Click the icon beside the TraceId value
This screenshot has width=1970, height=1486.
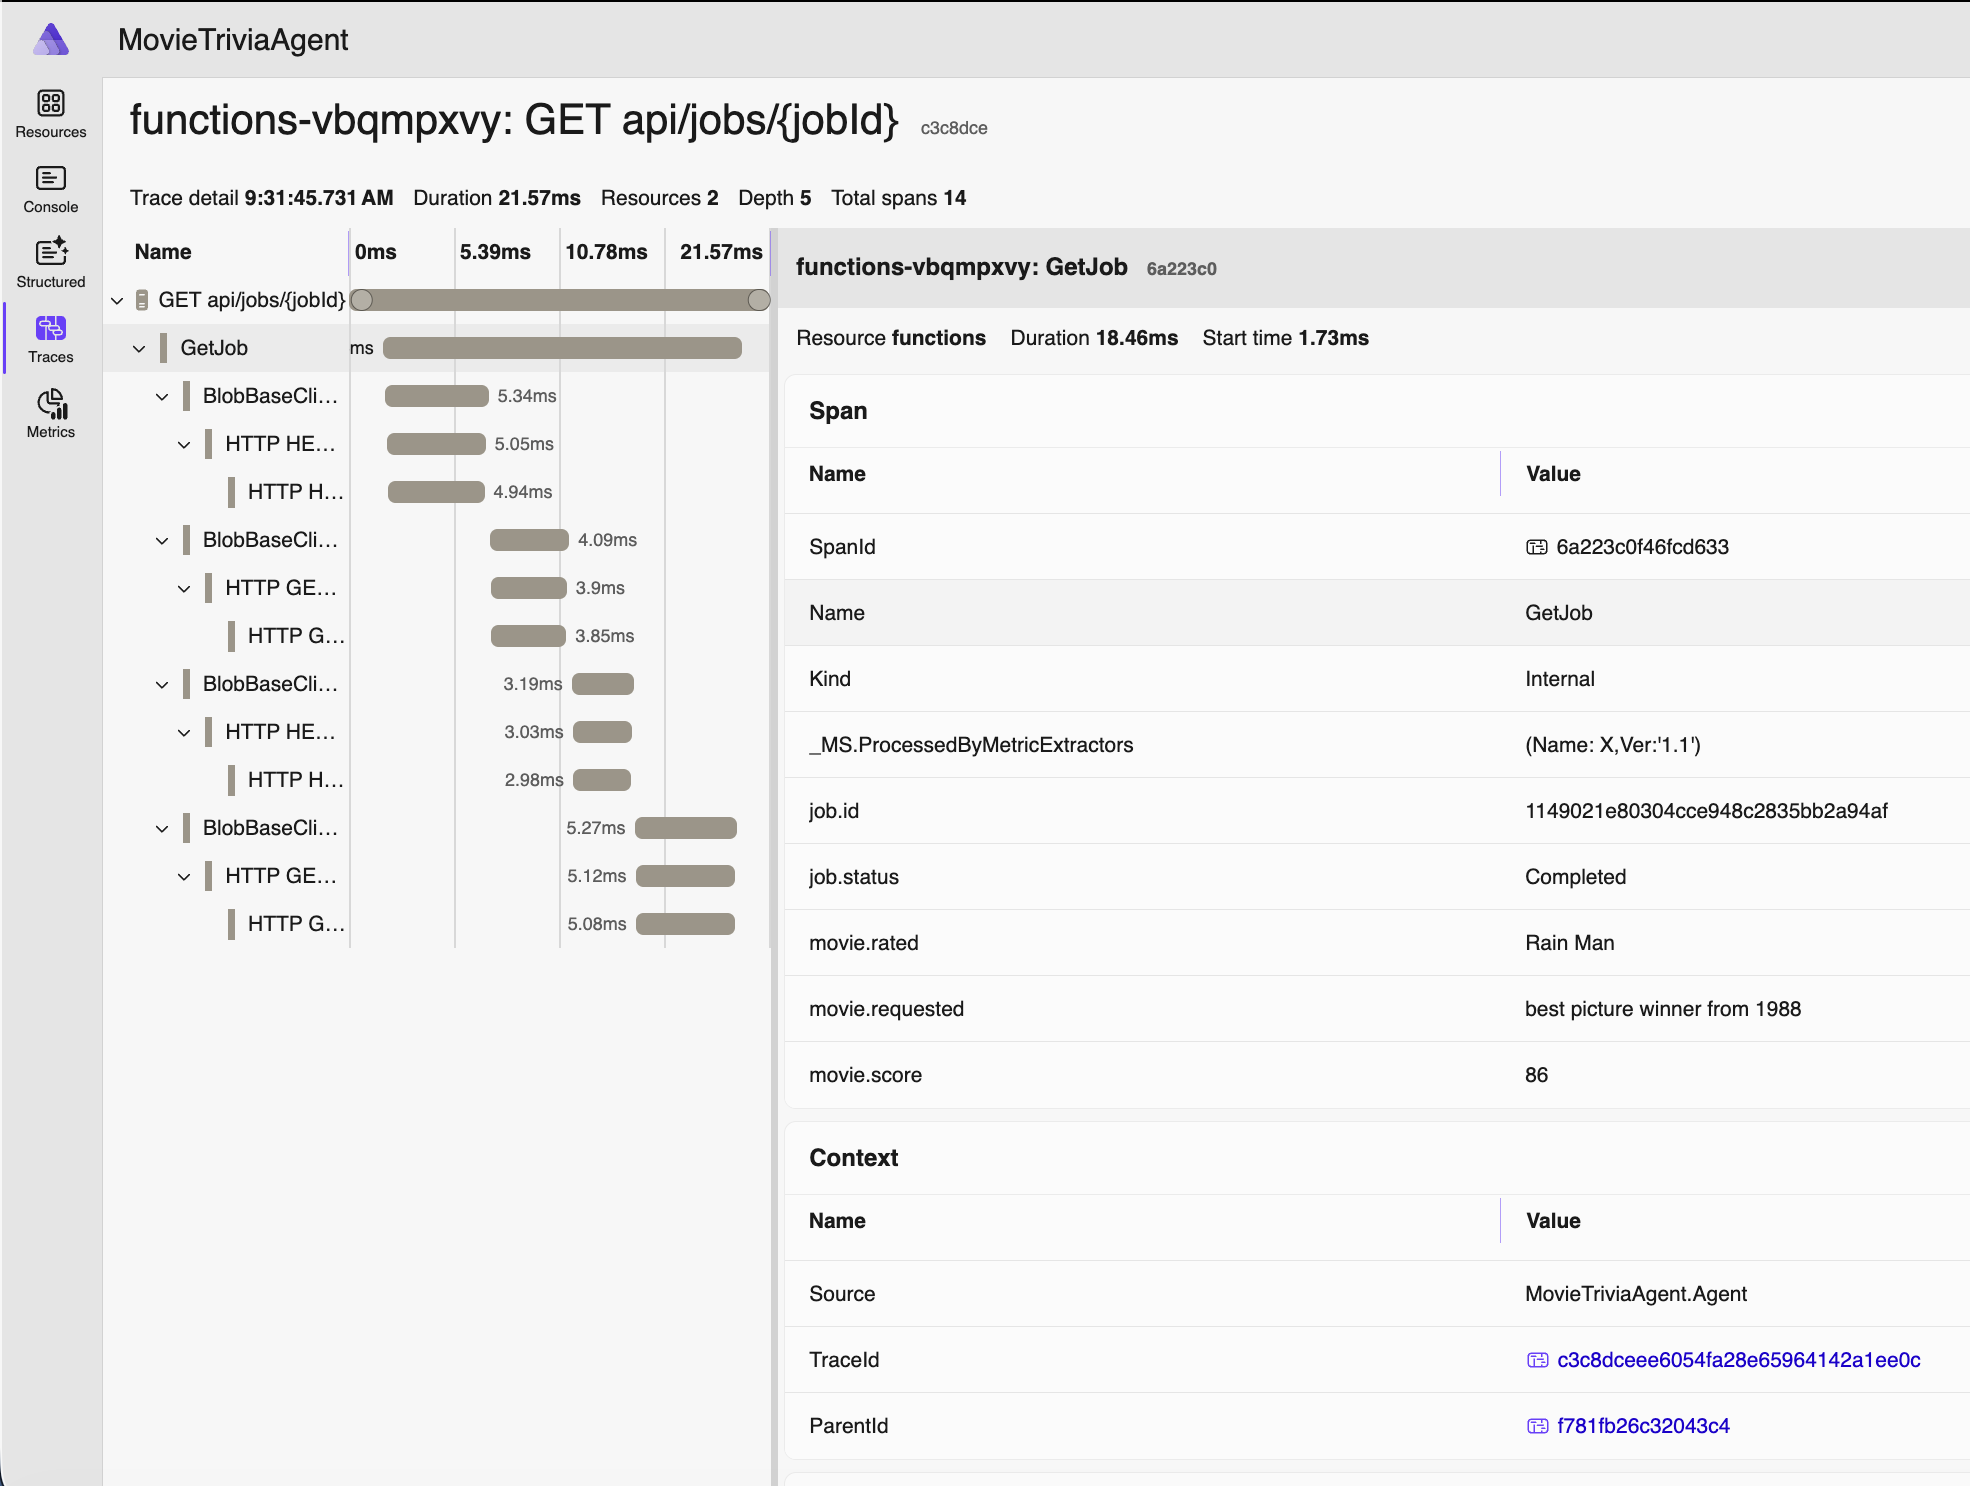tap(1537, 1360)
